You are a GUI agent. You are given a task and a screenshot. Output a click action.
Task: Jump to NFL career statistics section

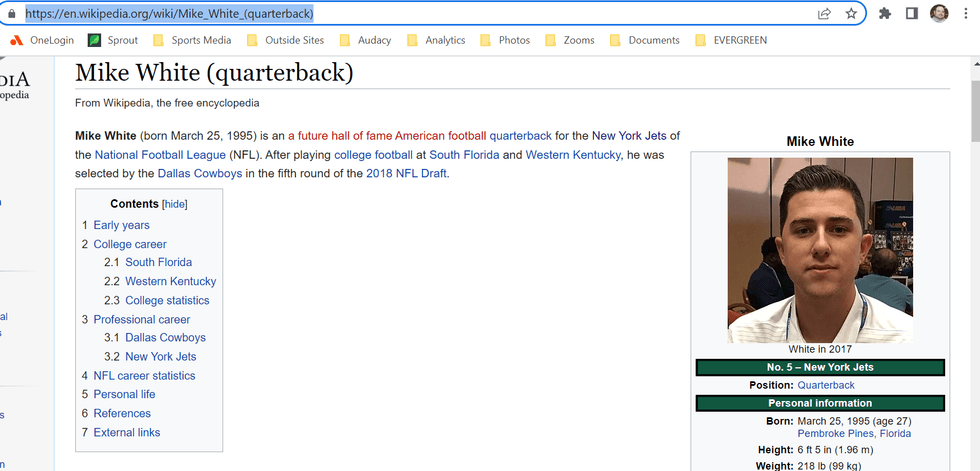tap(144, 376)
